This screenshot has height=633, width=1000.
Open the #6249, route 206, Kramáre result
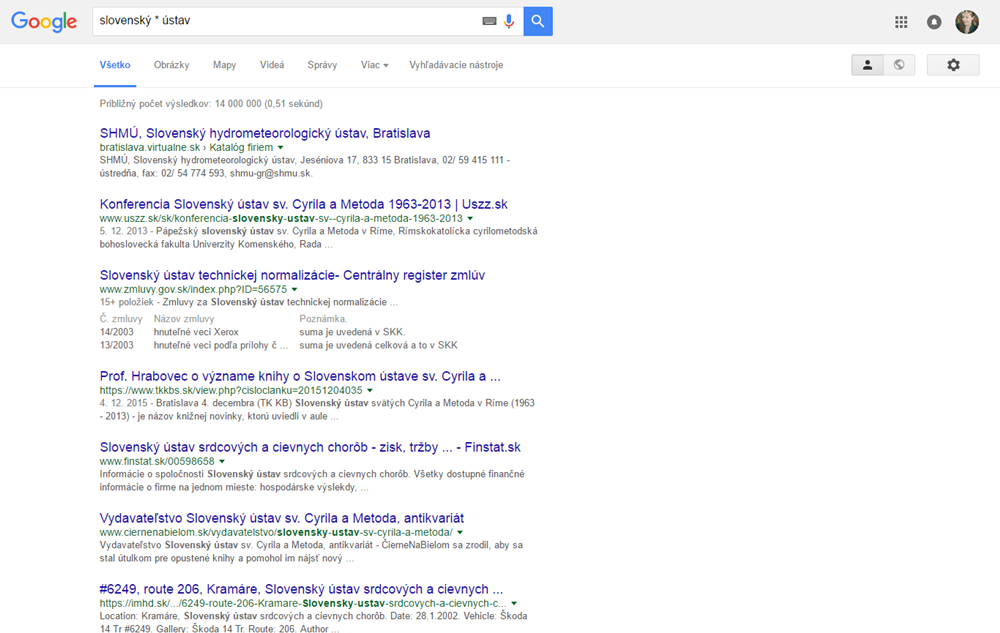301,589
